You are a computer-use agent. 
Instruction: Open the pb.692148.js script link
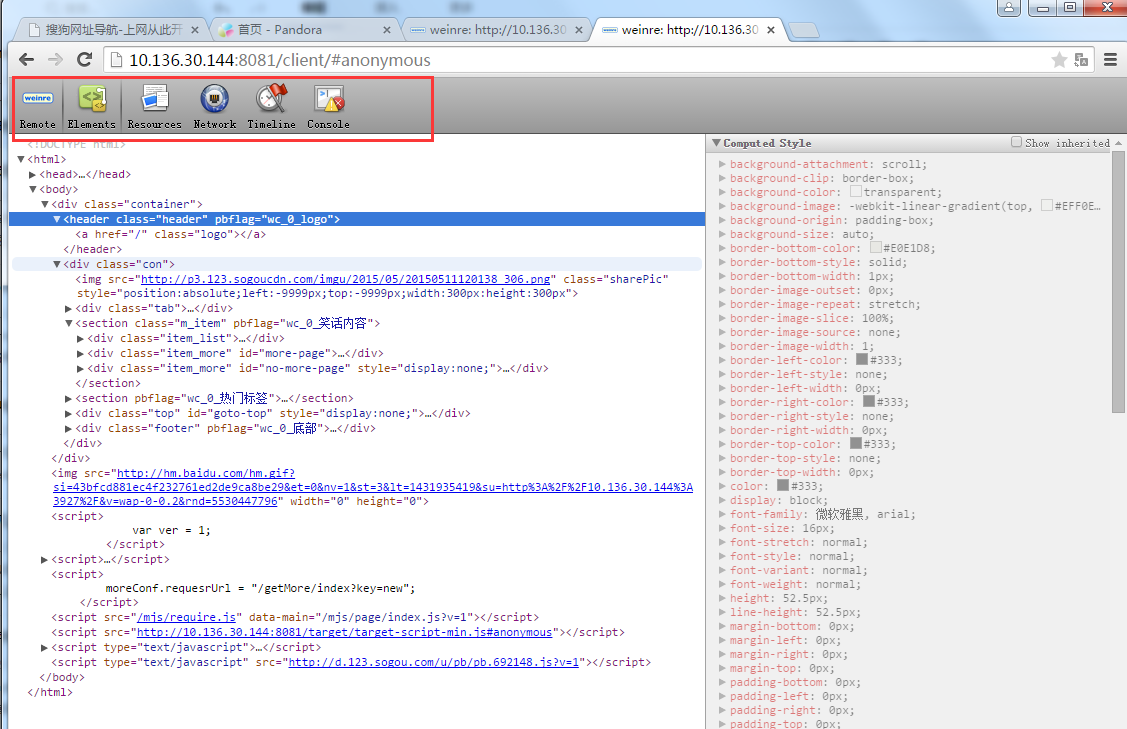coord(433,663)
